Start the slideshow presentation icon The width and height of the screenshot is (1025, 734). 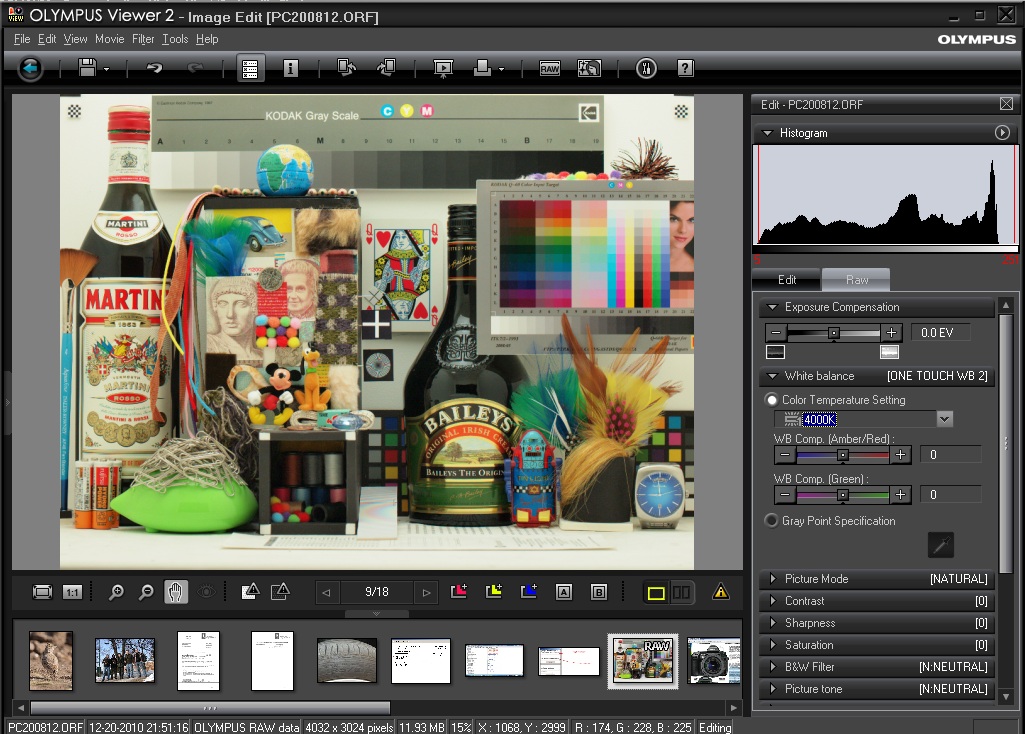pyautogui.click(x=443, y=68)
